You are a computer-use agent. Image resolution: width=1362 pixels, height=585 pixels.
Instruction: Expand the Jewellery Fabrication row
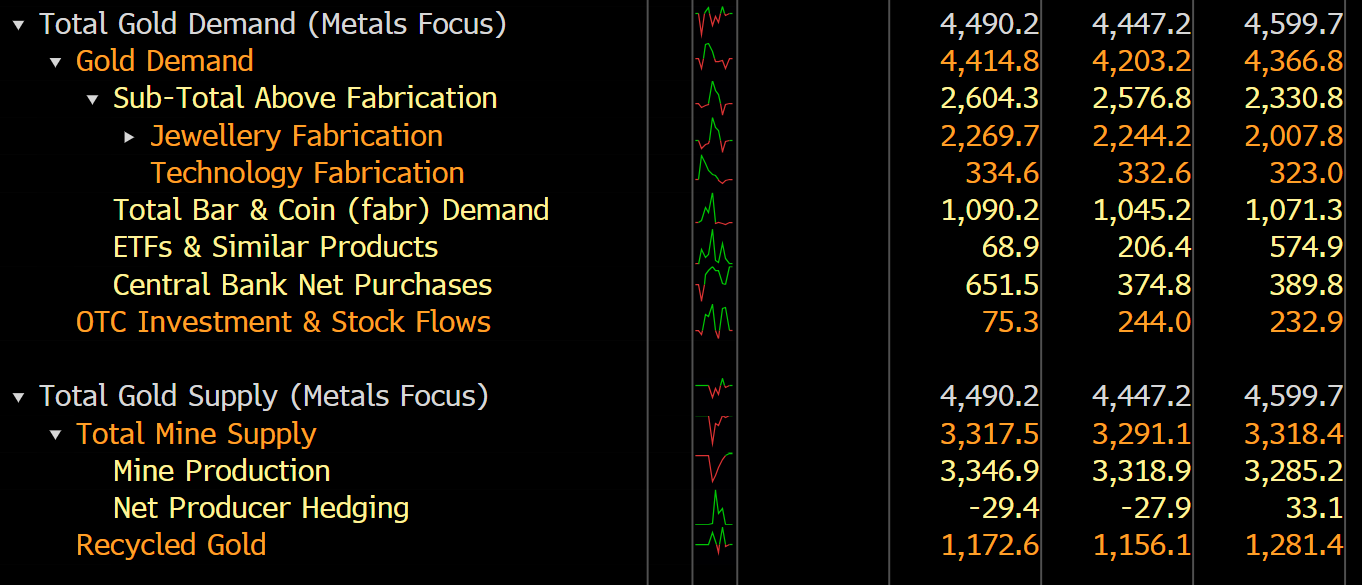coord(130,136)
